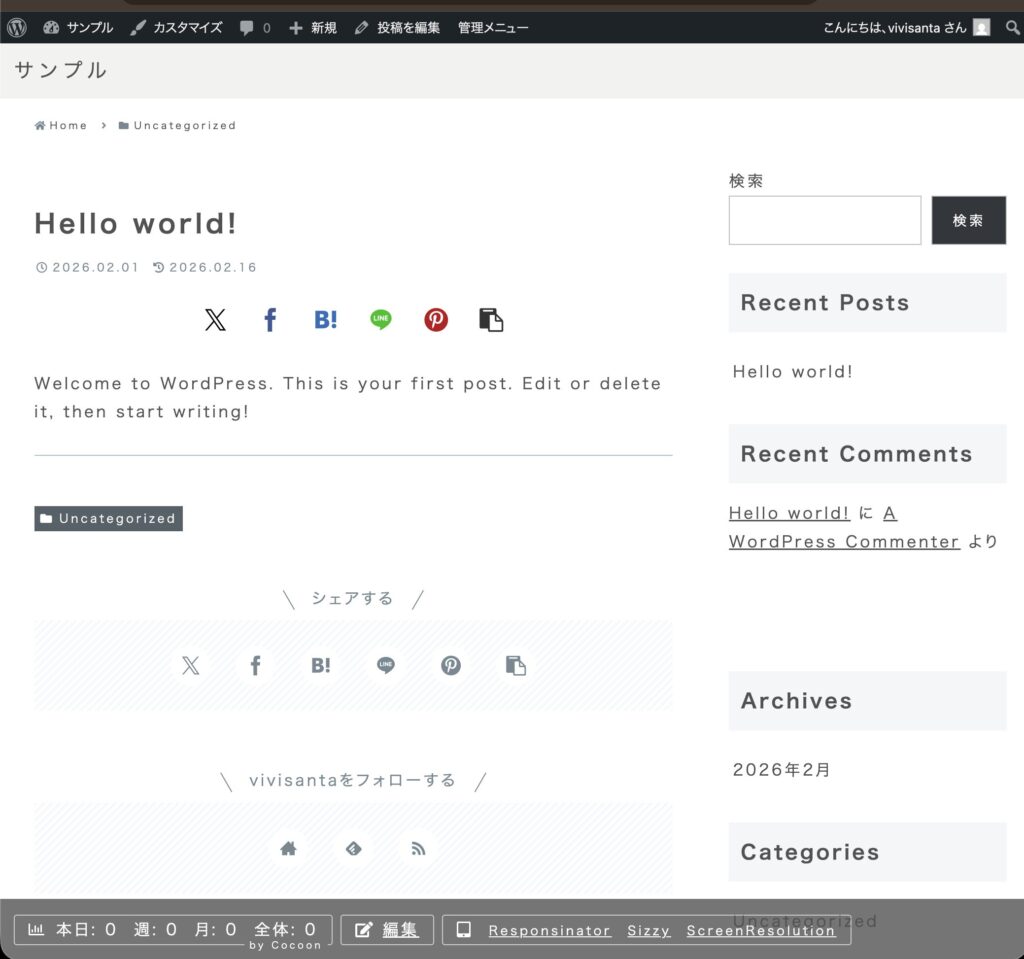The image size is (1024, 959).
Task: Open the 2026年2月 archive link
Action: (x=781, y=770)
